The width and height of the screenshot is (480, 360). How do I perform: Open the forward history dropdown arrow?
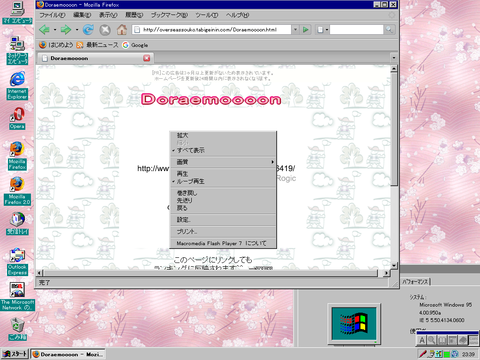(77, 30)
